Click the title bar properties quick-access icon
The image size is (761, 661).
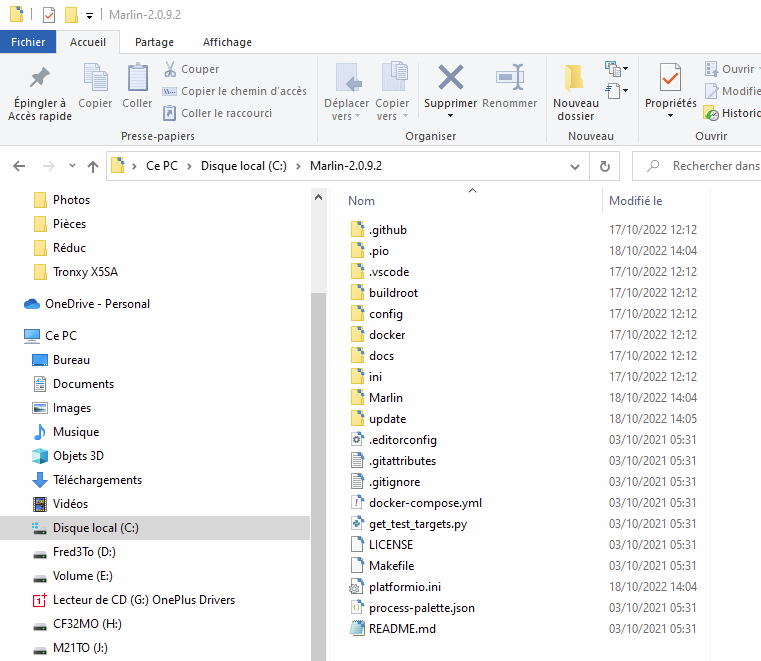click(x=49, y=15)
